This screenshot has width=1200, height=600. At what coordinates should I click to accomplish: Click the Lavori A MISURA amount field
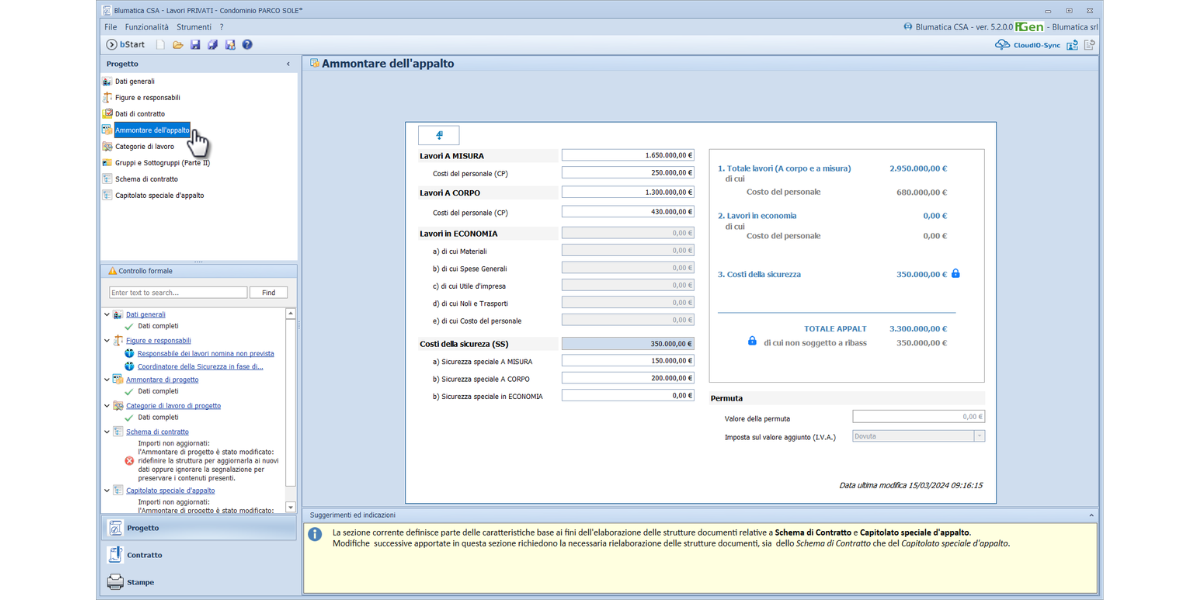click(628, 156)
